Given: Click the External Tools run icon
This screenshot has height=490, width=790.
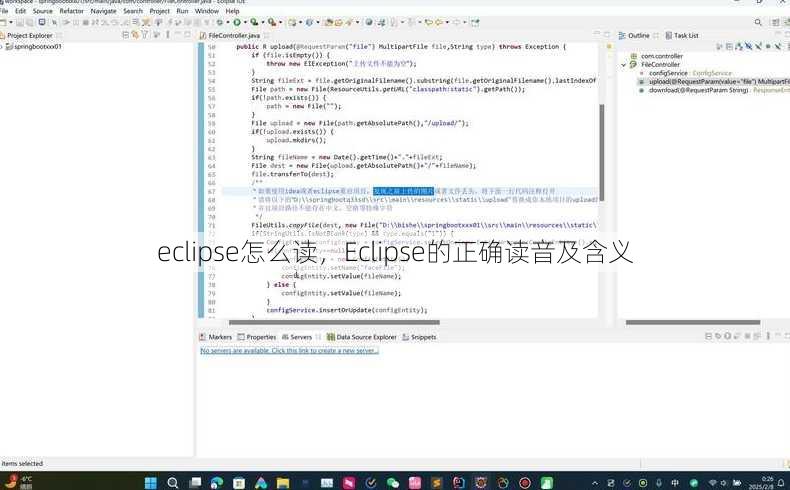Looking at the screenshot, I should [x=272, y=22].
